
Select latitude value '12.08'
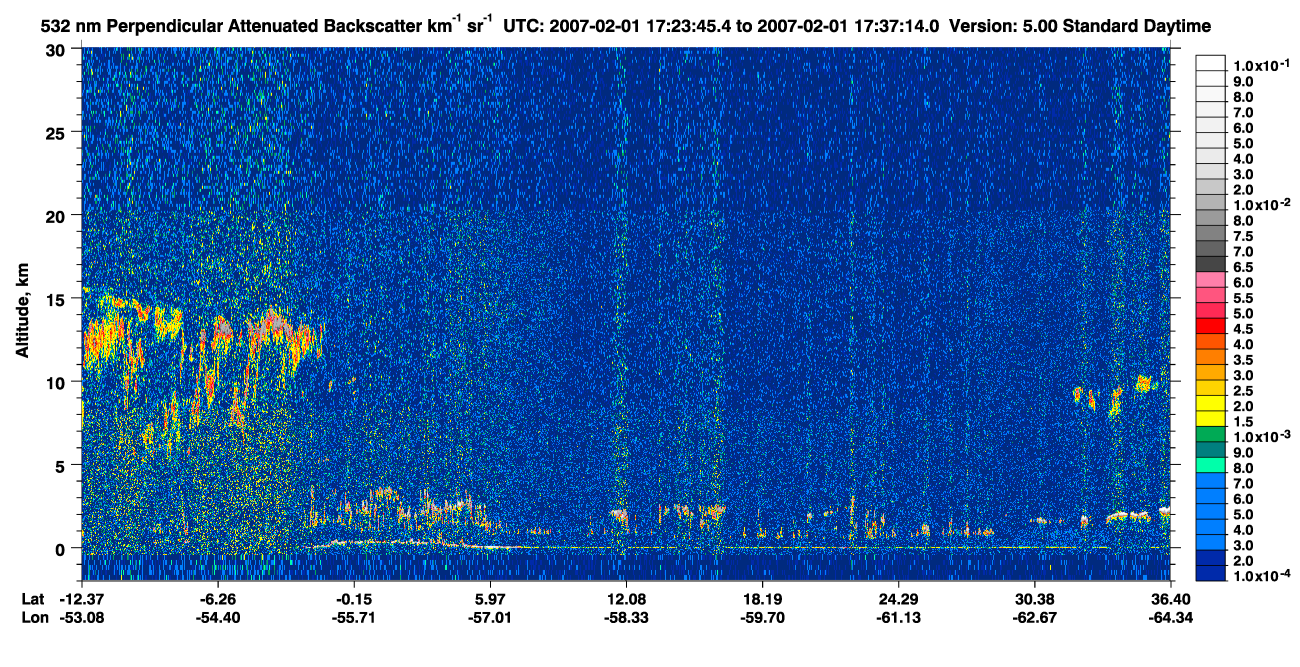tap(626, 599)
